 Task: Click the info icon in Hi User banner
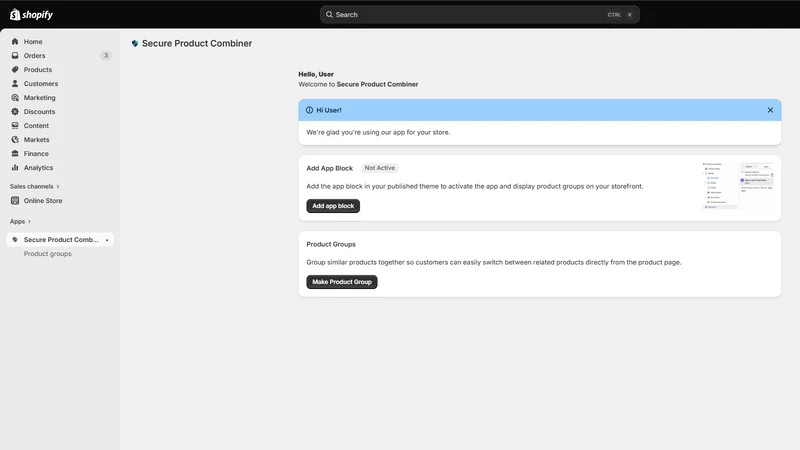pos(309,110)
